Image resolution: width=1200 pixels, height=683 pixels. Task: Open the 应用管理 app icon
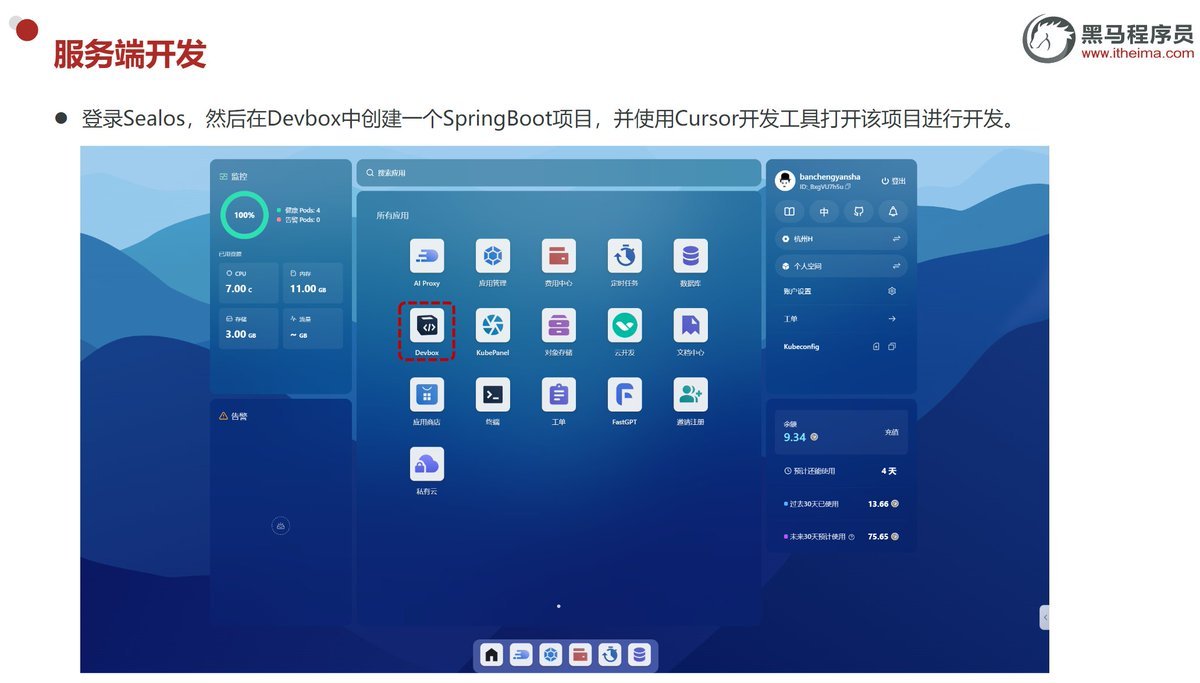point(492,256)
